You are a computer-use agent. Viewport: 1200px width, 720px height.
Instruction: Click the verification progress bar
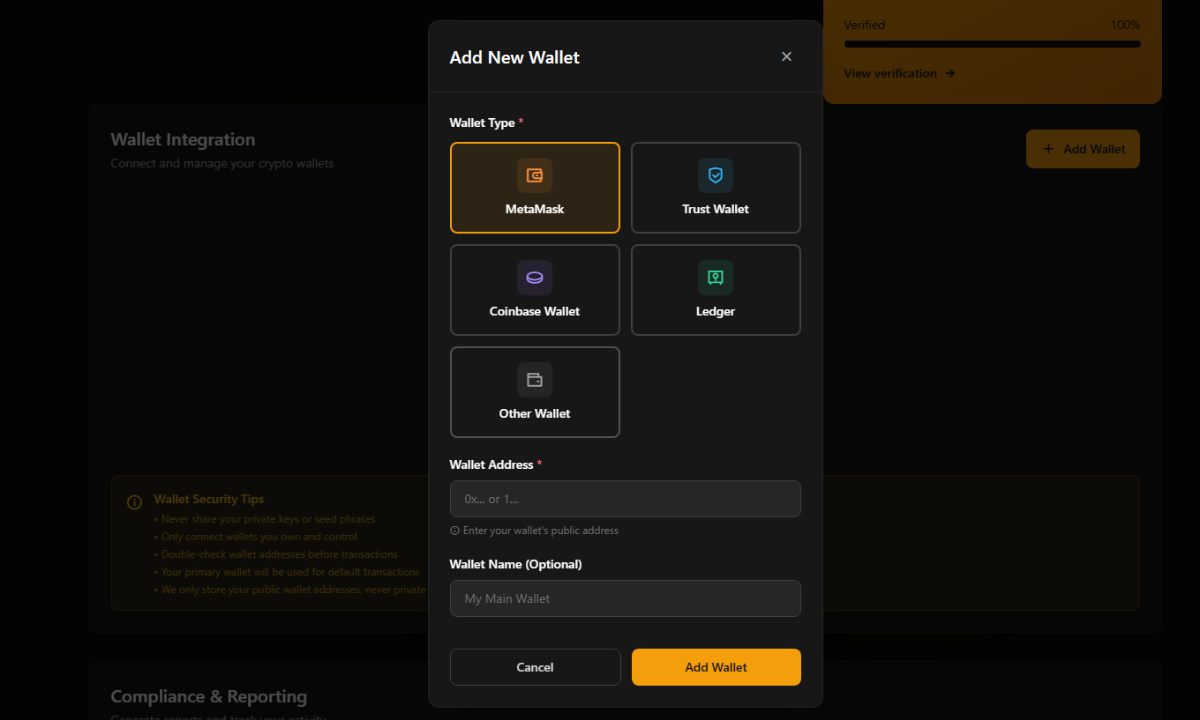991,43
